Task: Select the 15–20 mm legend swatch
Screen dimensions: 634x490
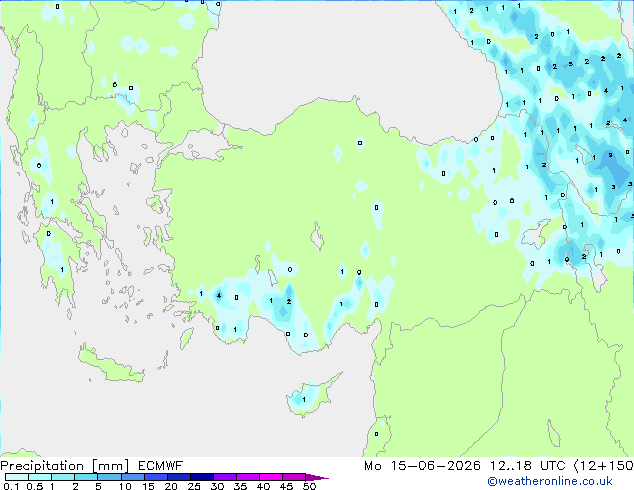Action: (x=155, y=477)
